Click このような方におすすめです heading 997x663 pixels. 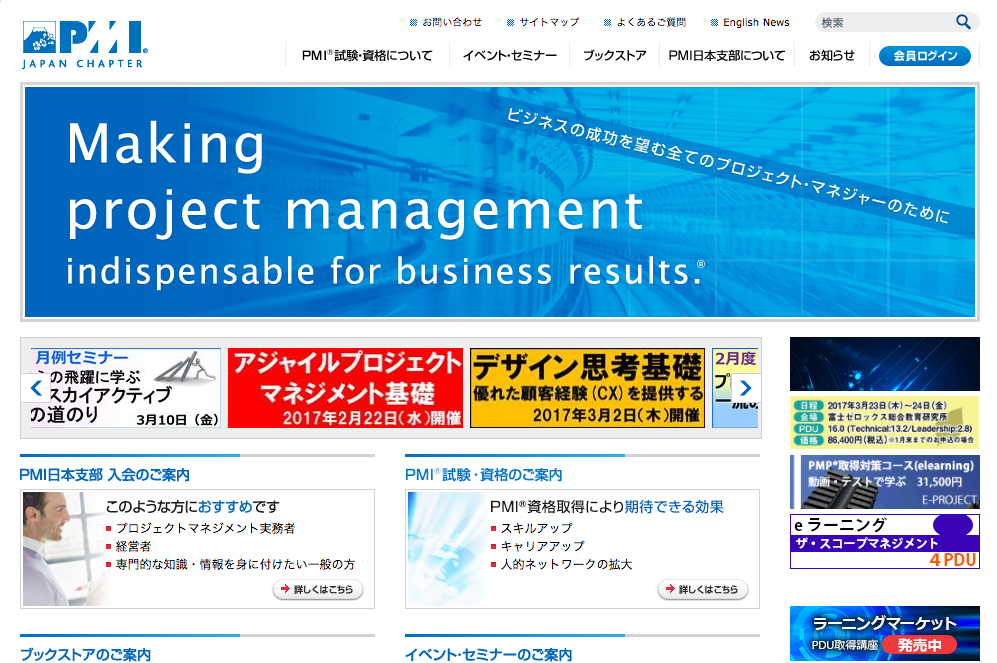[193, 507]
